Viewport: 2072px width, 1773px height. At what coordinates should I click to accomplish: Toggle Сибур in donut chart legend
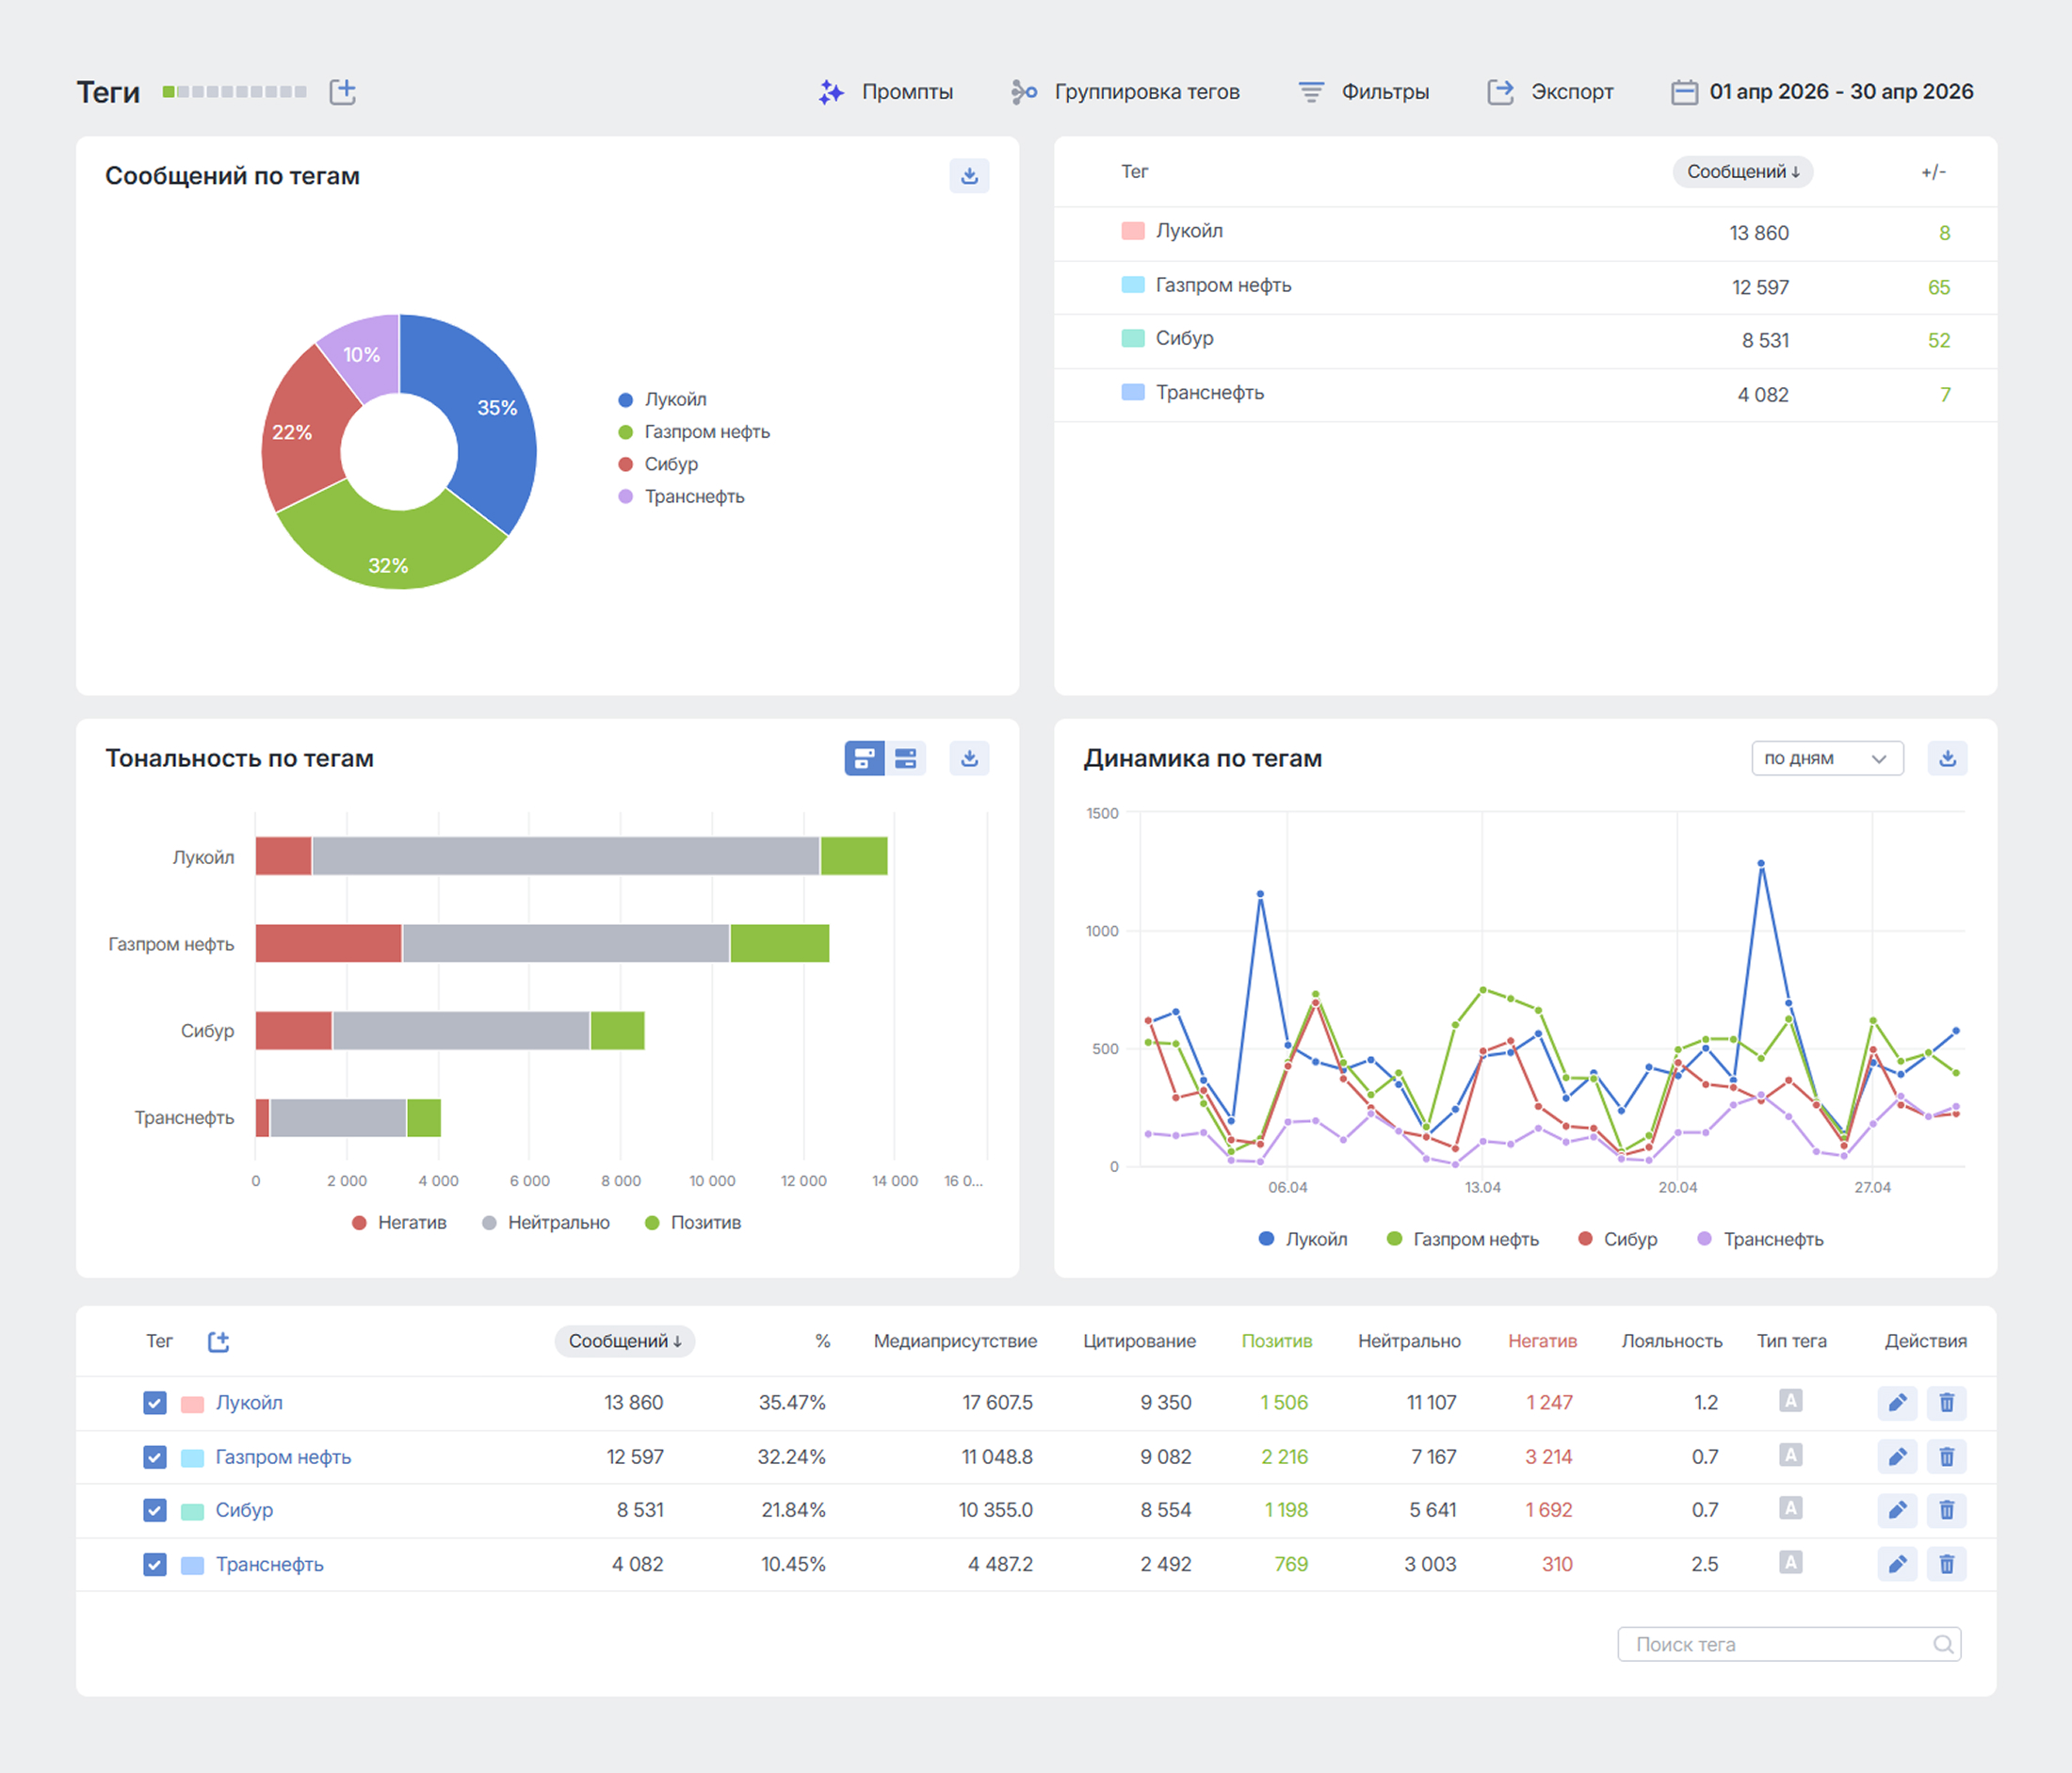point(658,464)
